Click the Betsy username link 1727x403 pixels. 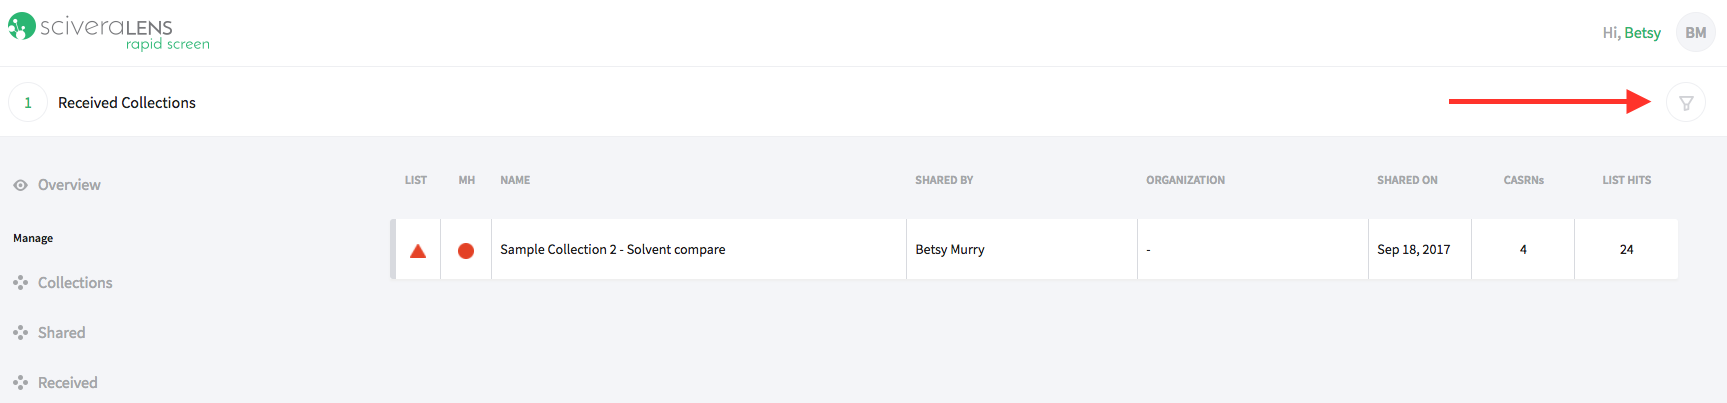tap(1642, 33)
